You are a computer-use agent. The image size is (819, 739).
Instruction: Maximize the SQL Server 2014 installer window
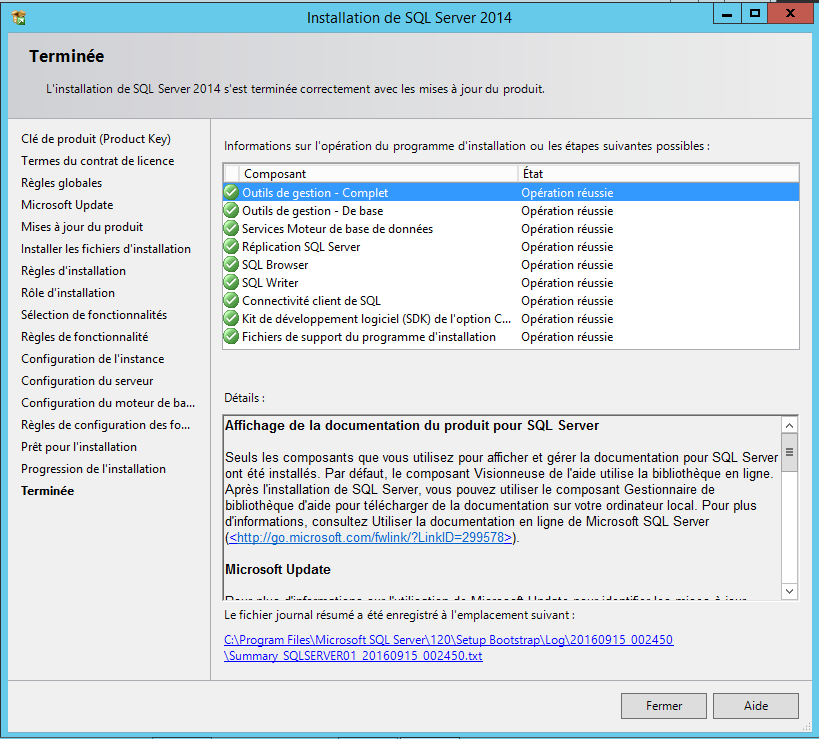click(x=755, y=14)
